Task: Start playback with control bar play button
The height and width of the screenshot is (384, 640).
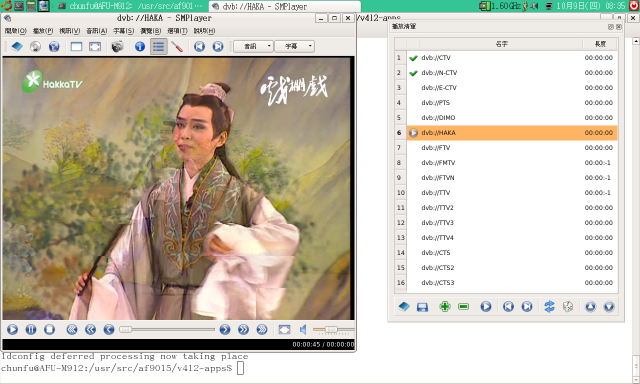Action: click(x=12, y=329)
